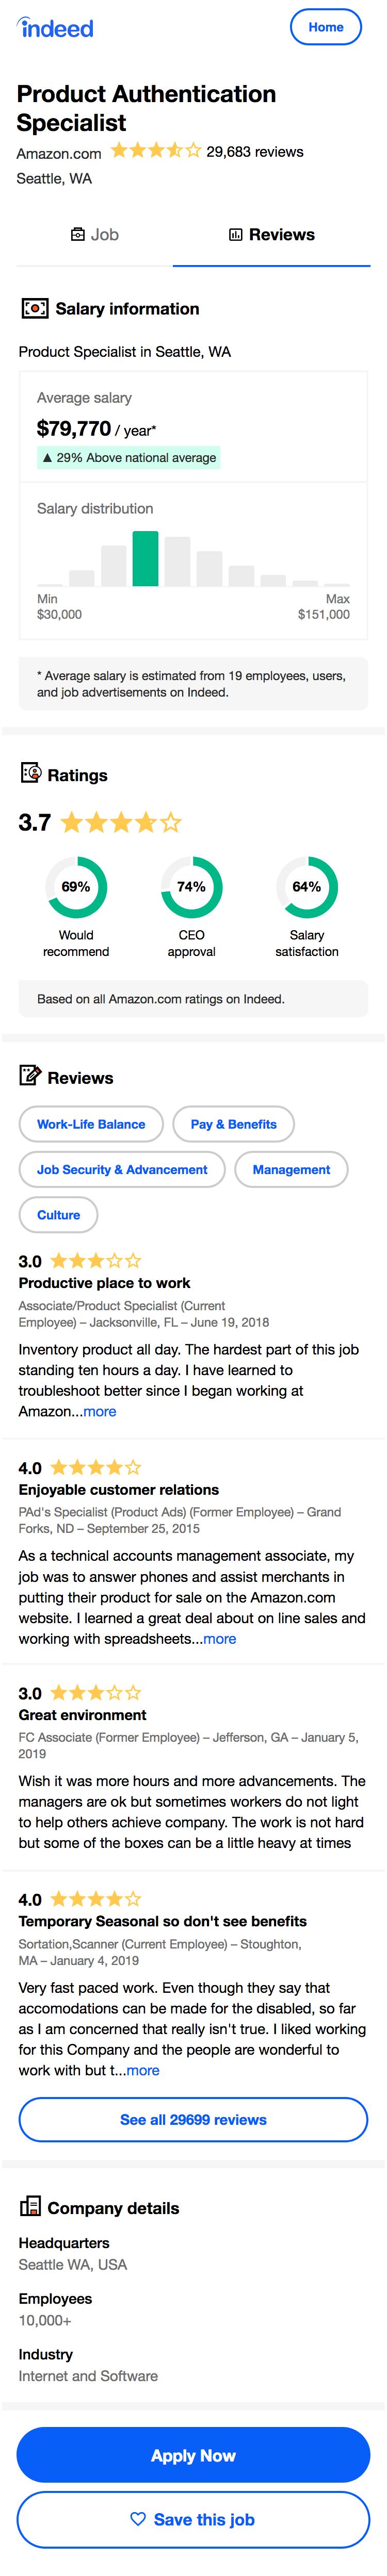Filter reviews by Work-Life Balance
The image size is (387, 2576).
click(91, 1124)
